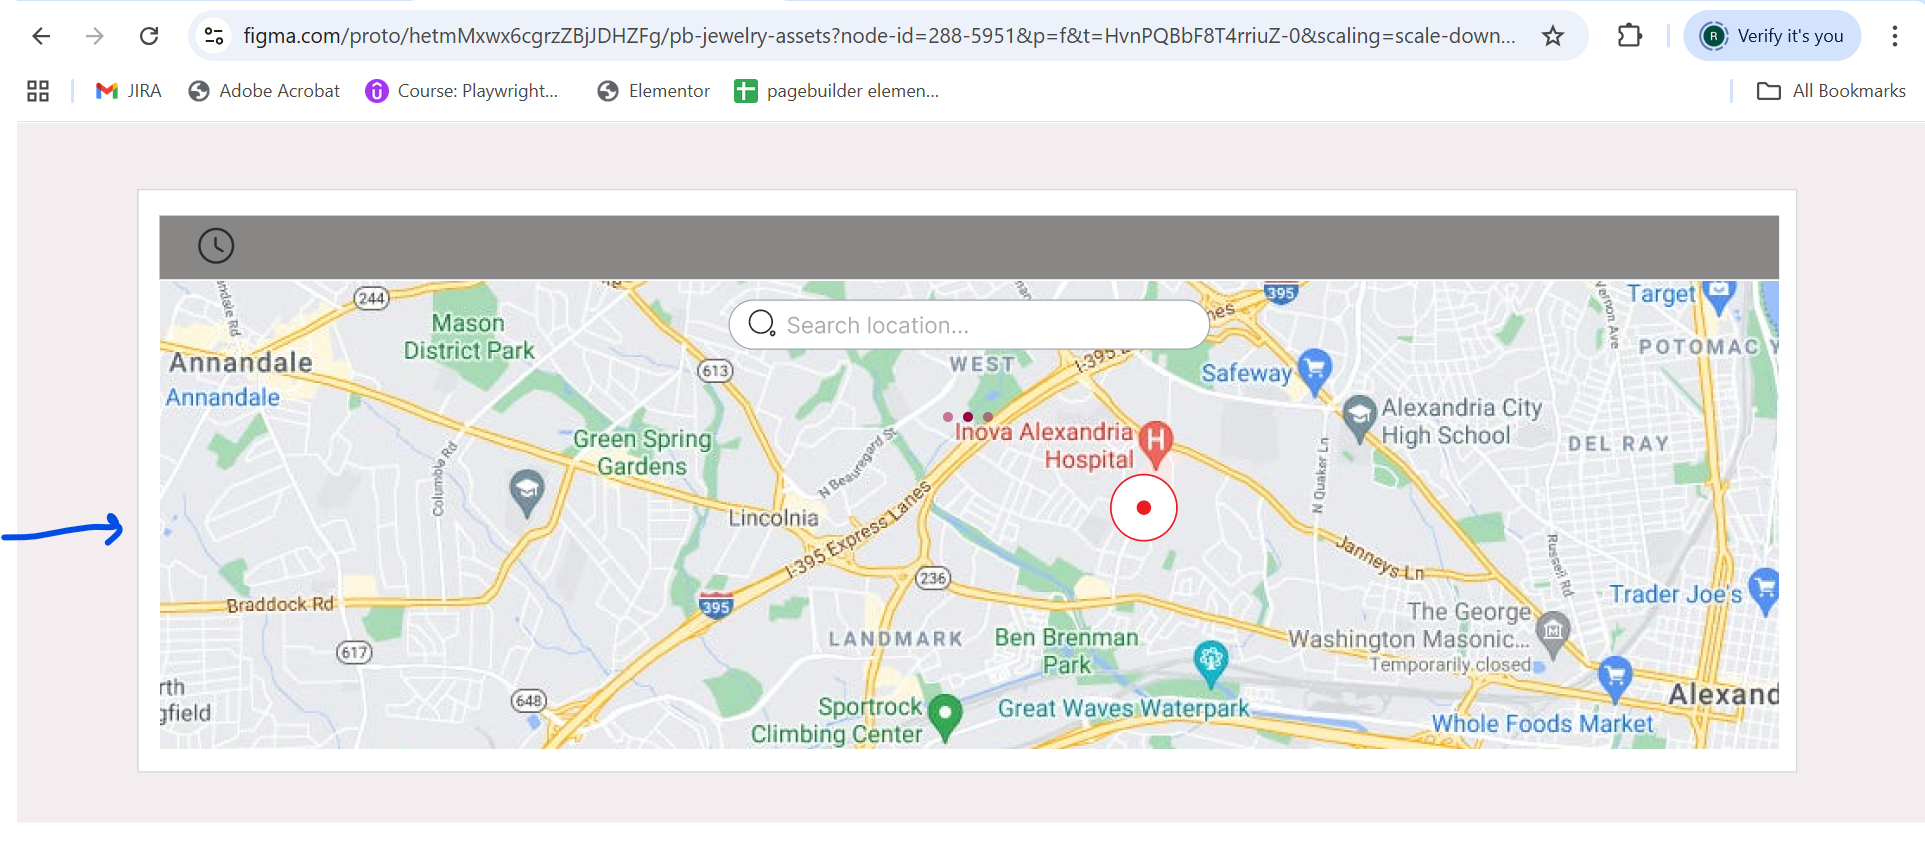Click the Janneys Ln road label
Image resolution: width=1925 pixels, height=864 pixels.
1380,558
